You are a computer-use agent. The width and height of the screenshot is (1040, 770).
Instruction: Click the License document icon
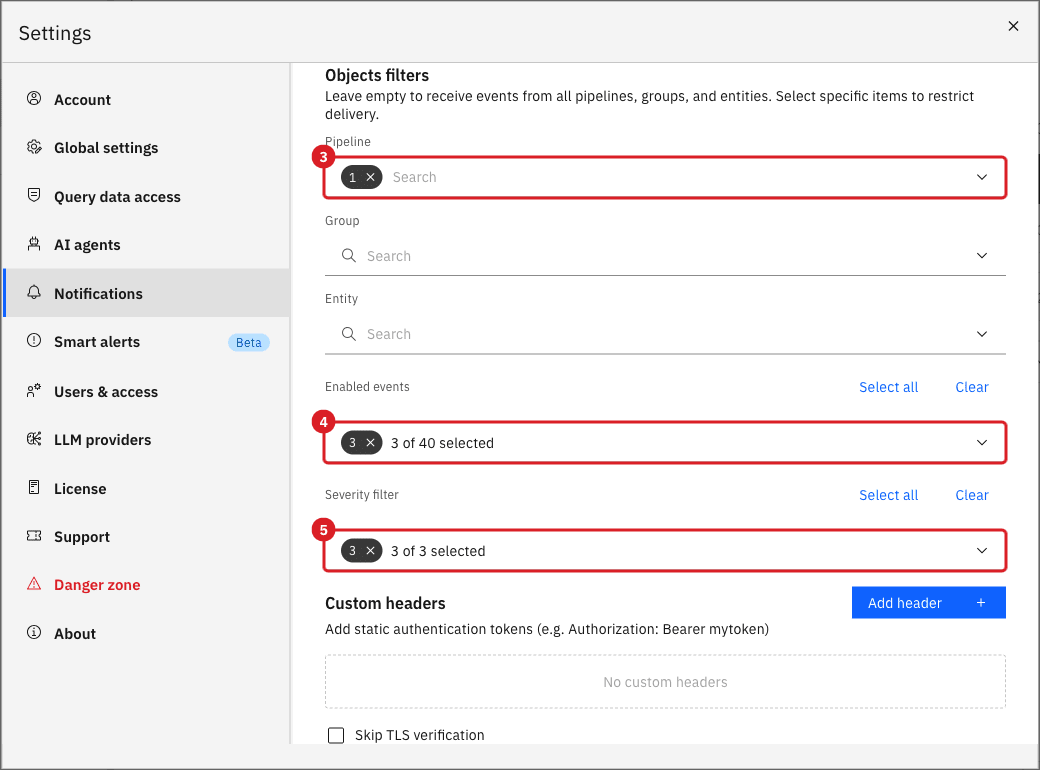[x=34, y=487]
